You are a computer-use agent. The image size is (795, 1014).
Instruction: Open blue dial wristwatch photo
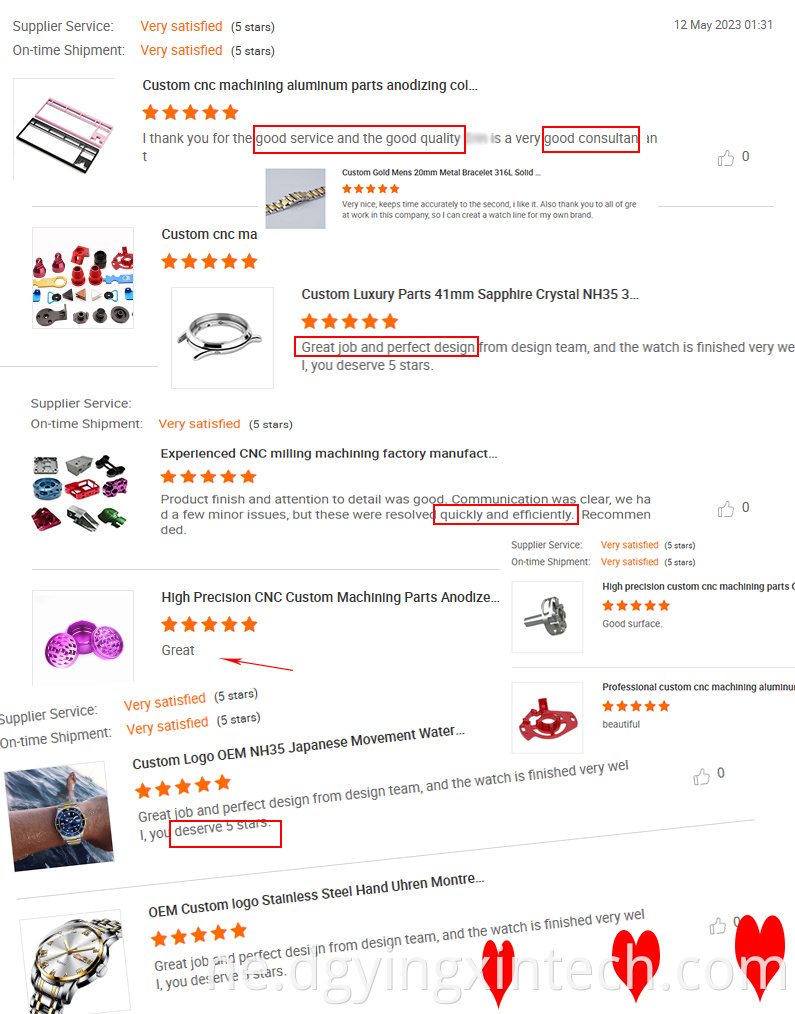point(60,817)
